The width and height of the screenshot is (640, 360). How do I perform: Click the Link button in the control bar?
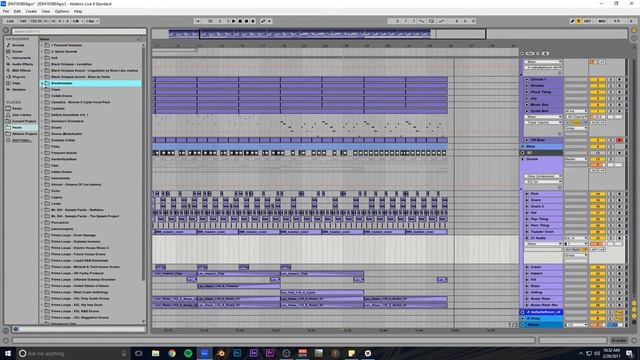click(x=10, y=21)
